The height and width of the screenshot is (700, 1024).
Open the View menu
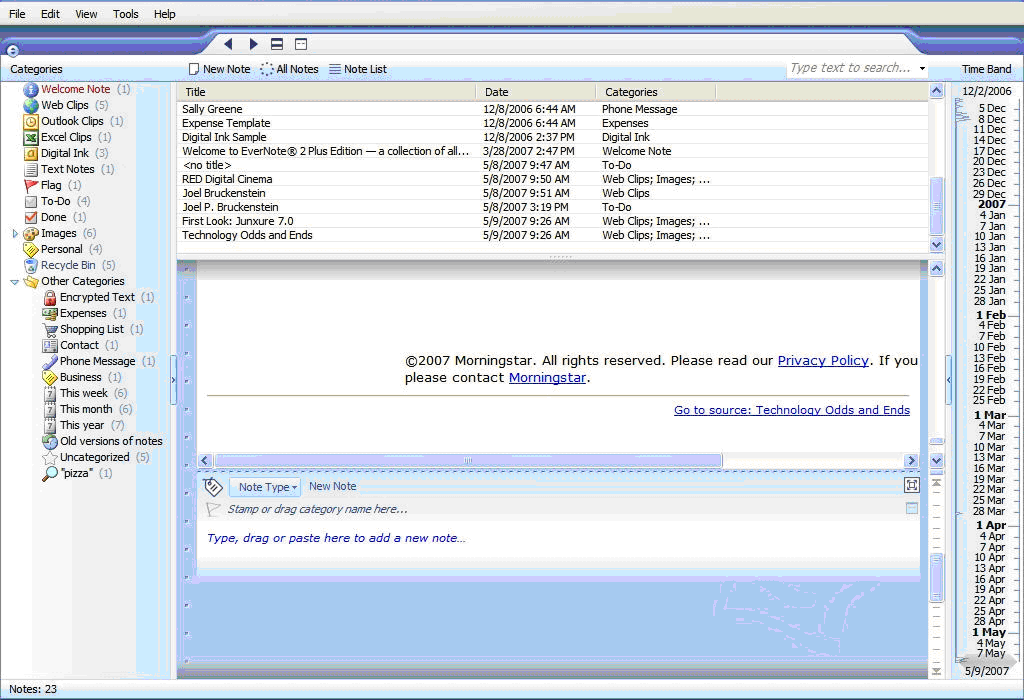click(86, 14)
